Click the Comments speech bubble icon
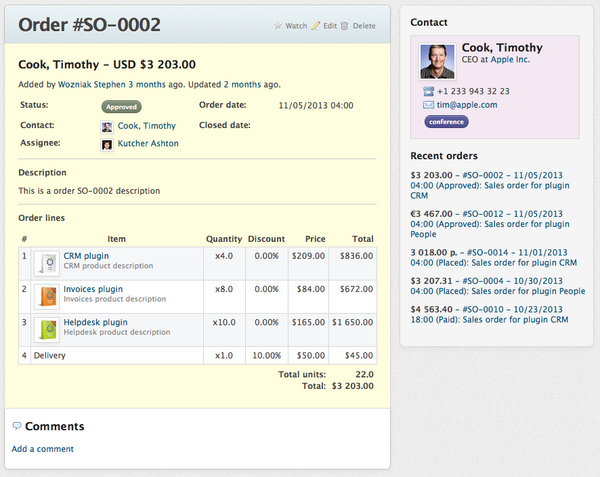600x477 pixels. click(x=17, y=426)
